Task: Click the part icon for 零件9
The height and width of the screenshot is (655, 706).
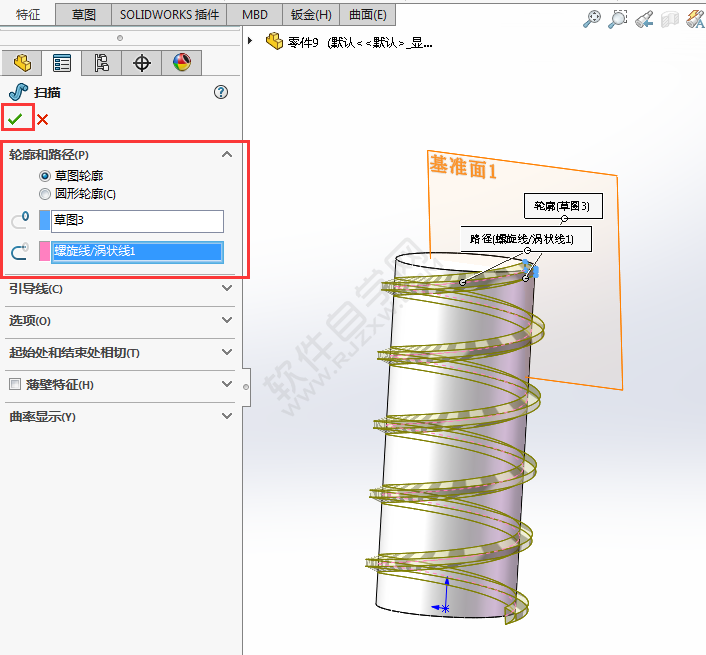Action: (274, 41)
